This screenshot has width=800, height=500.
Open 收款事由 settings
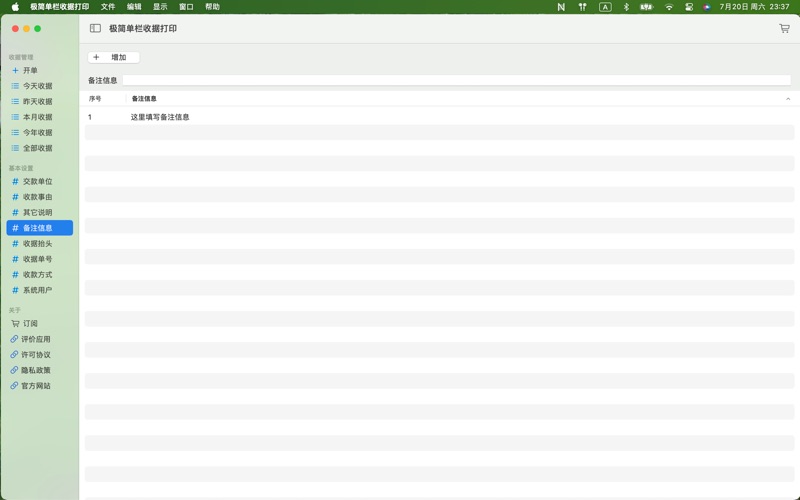(x=39, y=196)
